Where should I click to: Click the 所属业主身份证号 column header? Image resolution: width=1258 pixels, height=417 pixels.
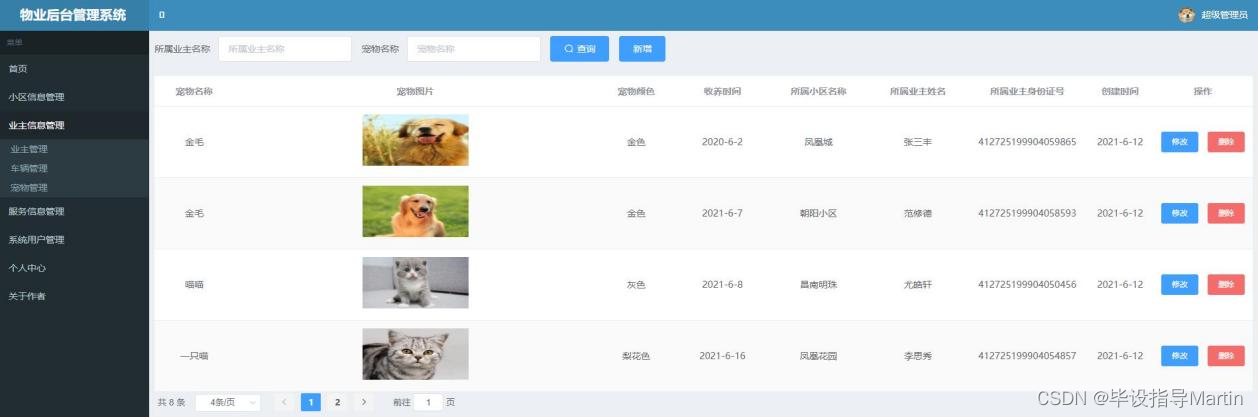[1027, 91]
